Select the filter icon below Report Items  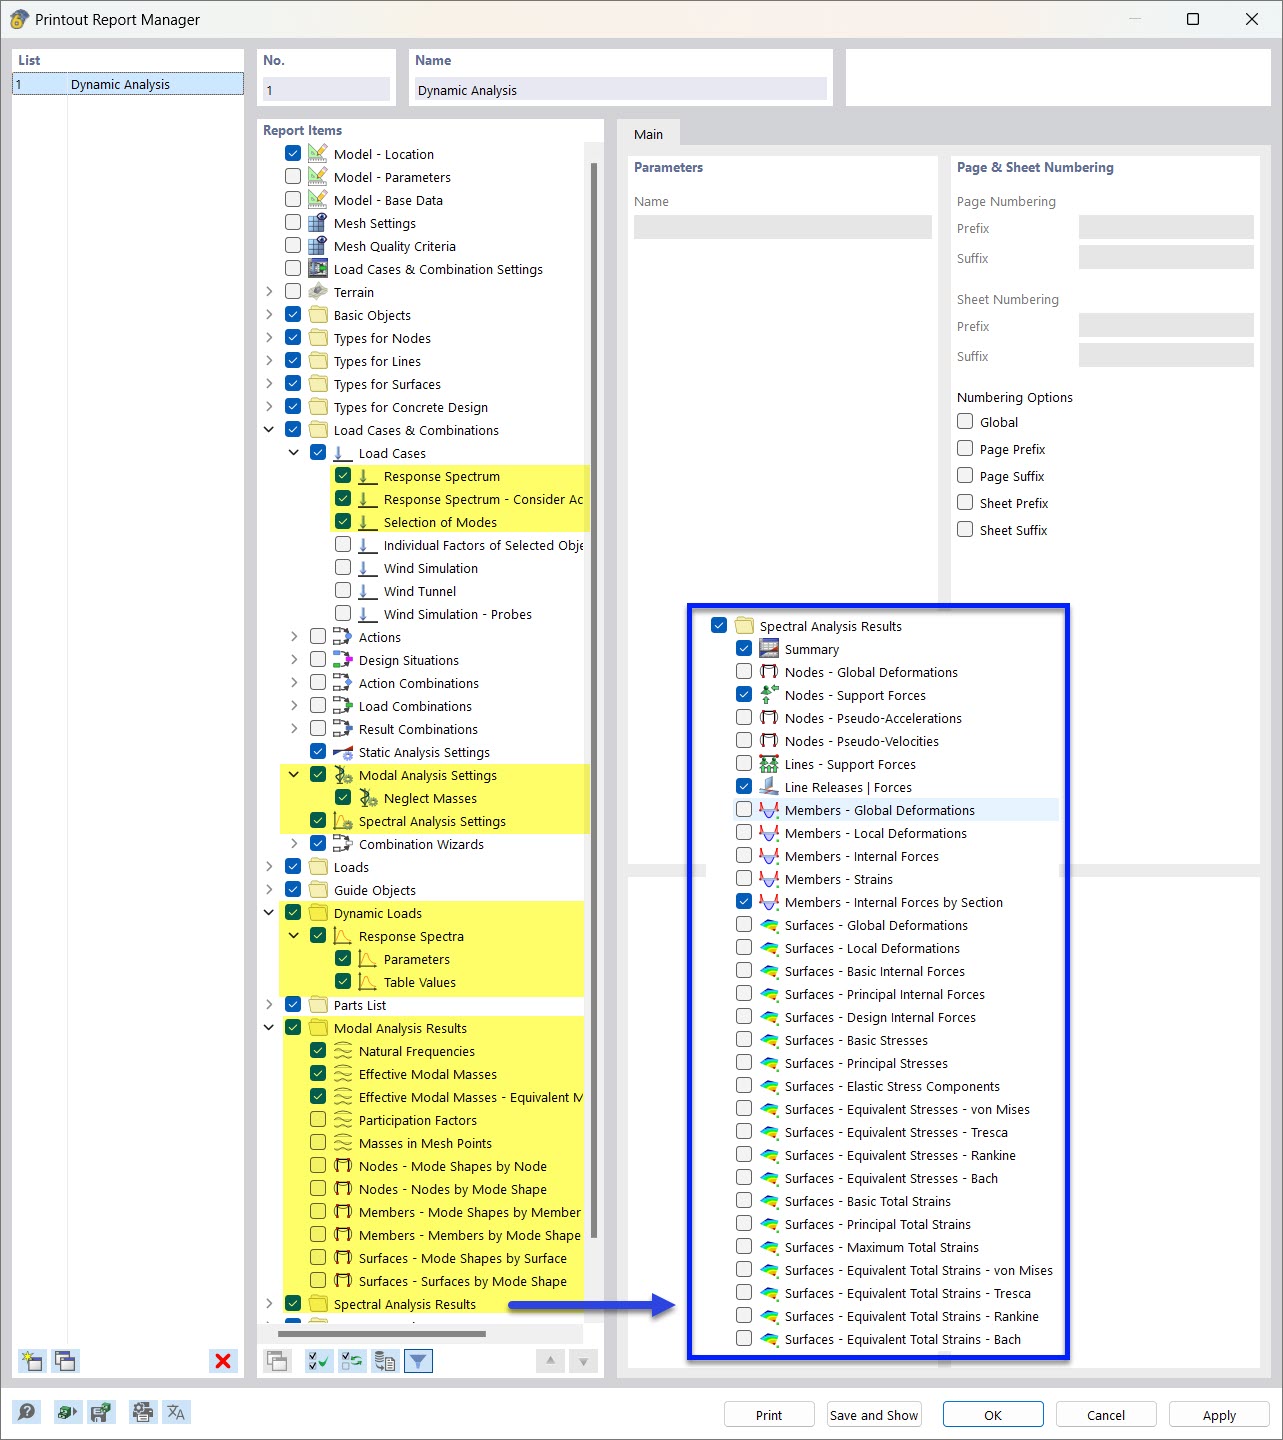(418, 1361)
